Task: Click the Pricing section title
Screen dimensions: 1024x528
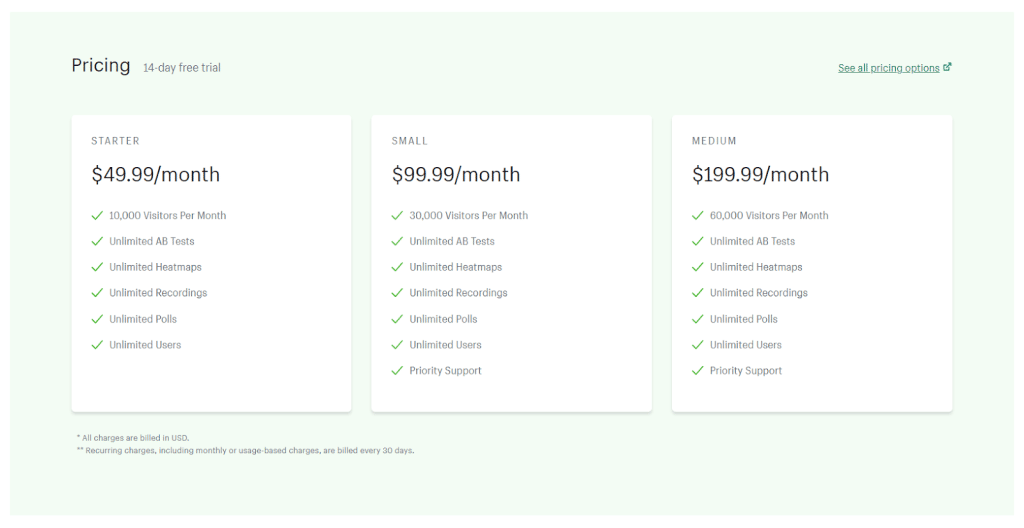Action: [101, 65]
